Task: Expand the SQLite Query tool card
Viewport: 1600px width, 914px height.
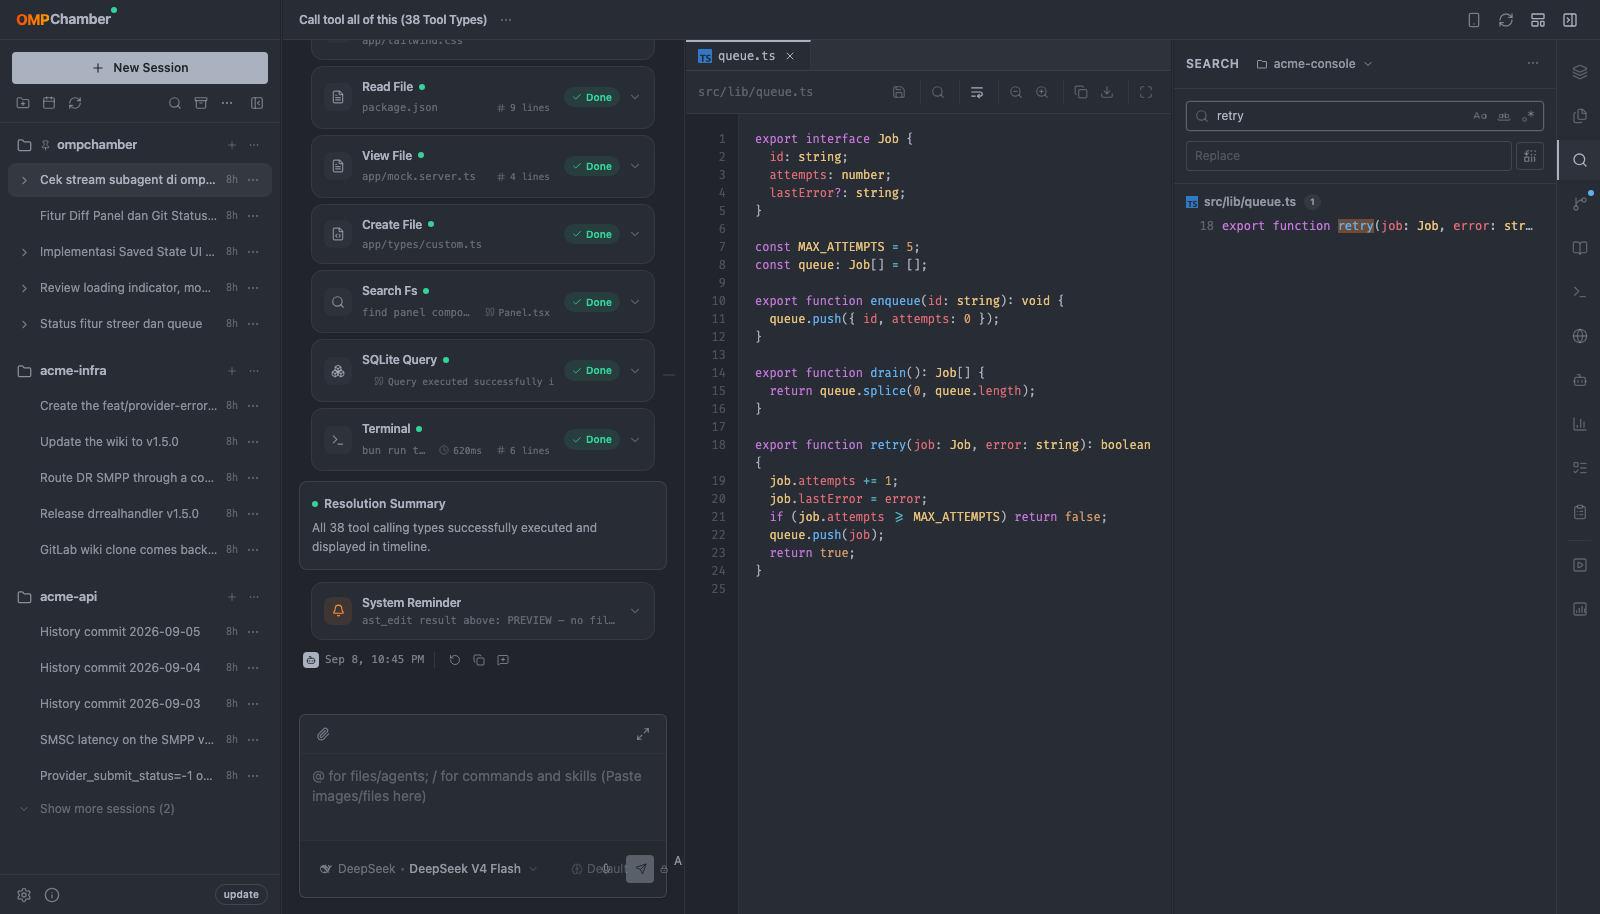Action: coord(635,371)
